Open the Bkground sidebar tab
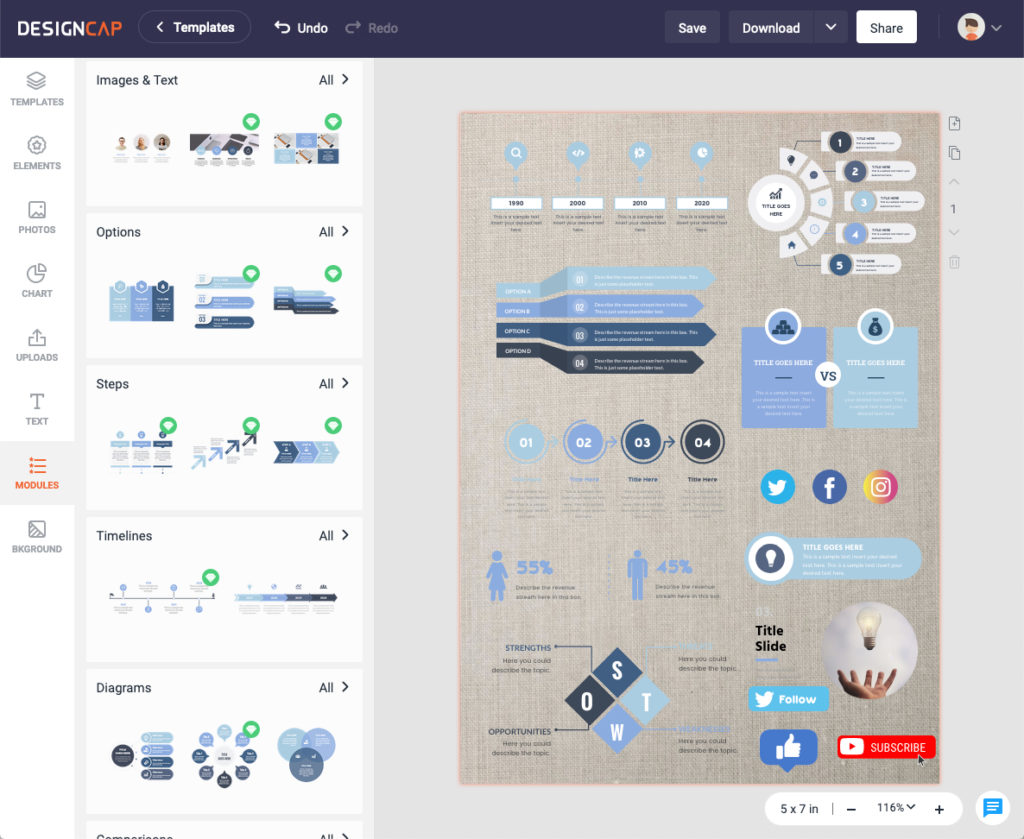The height and width of the screenshot is (839, 1024). point(37,537)
